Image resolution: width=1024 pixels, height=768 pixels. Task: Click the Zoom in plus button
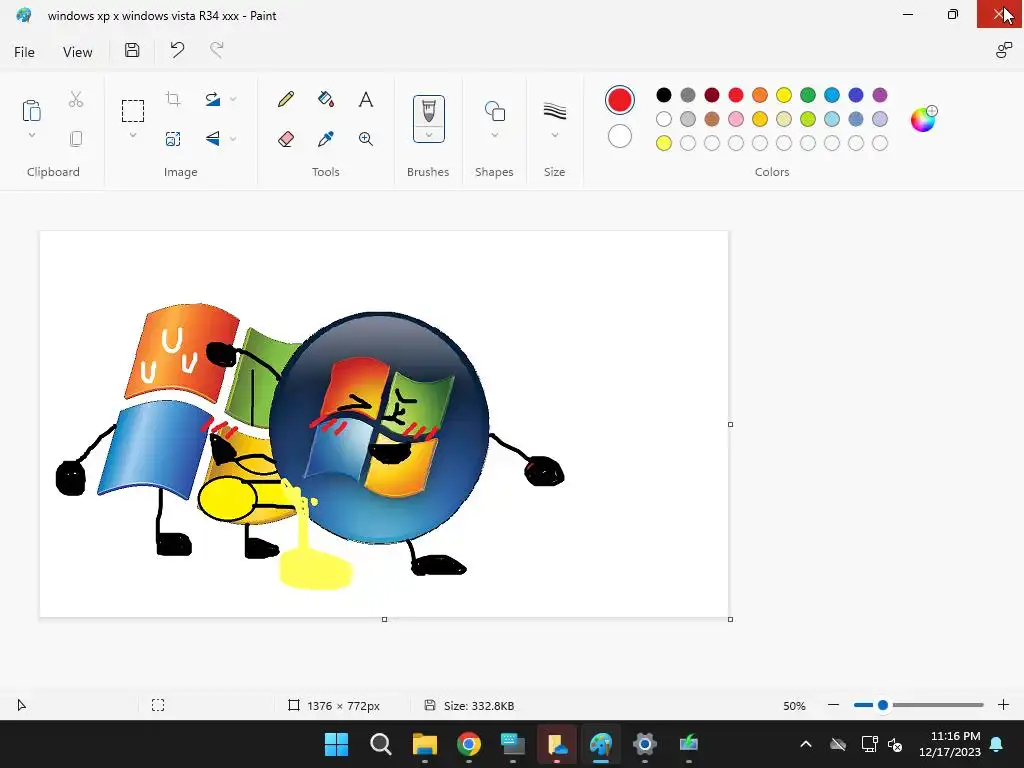(1004, 705)
